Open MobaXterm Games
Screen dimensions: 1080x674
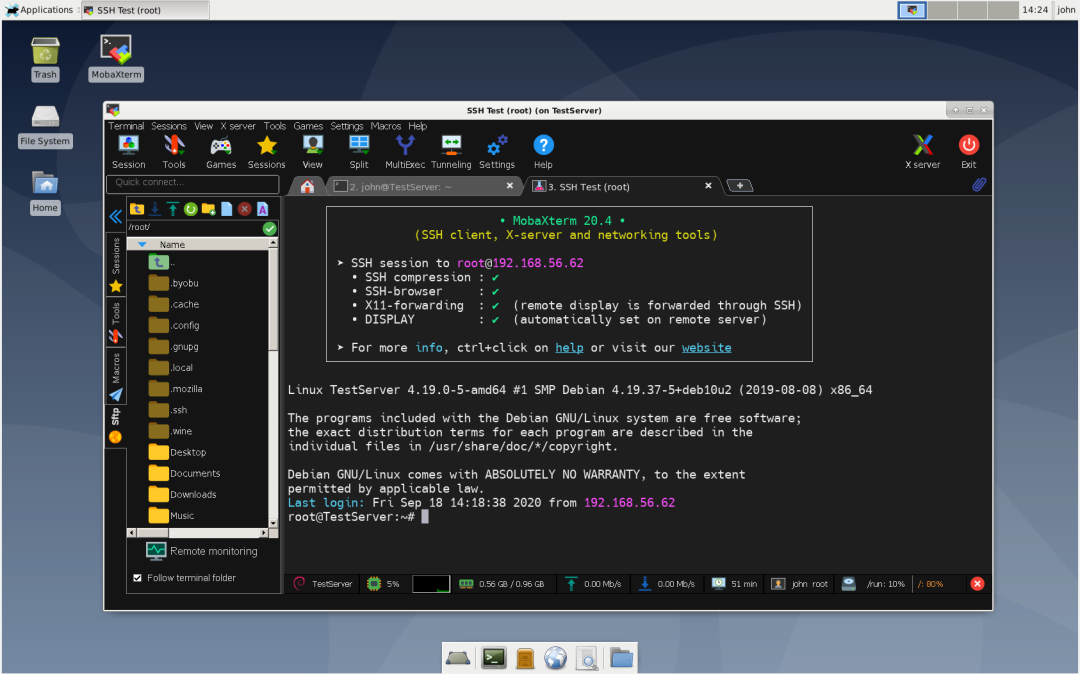pyautogui.click(x=221, y=150)
